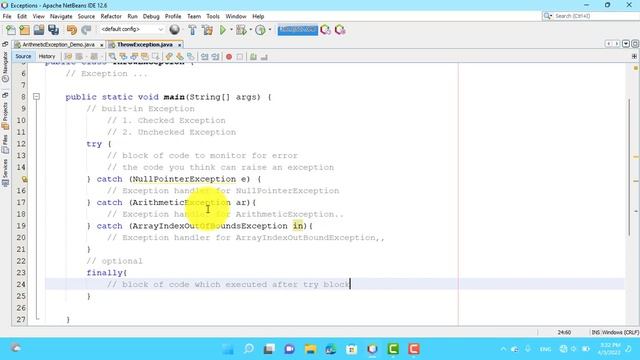The height and width of the screenshot is (360, 640).
Task: Open the Edit menu
Action: point(22,16)
